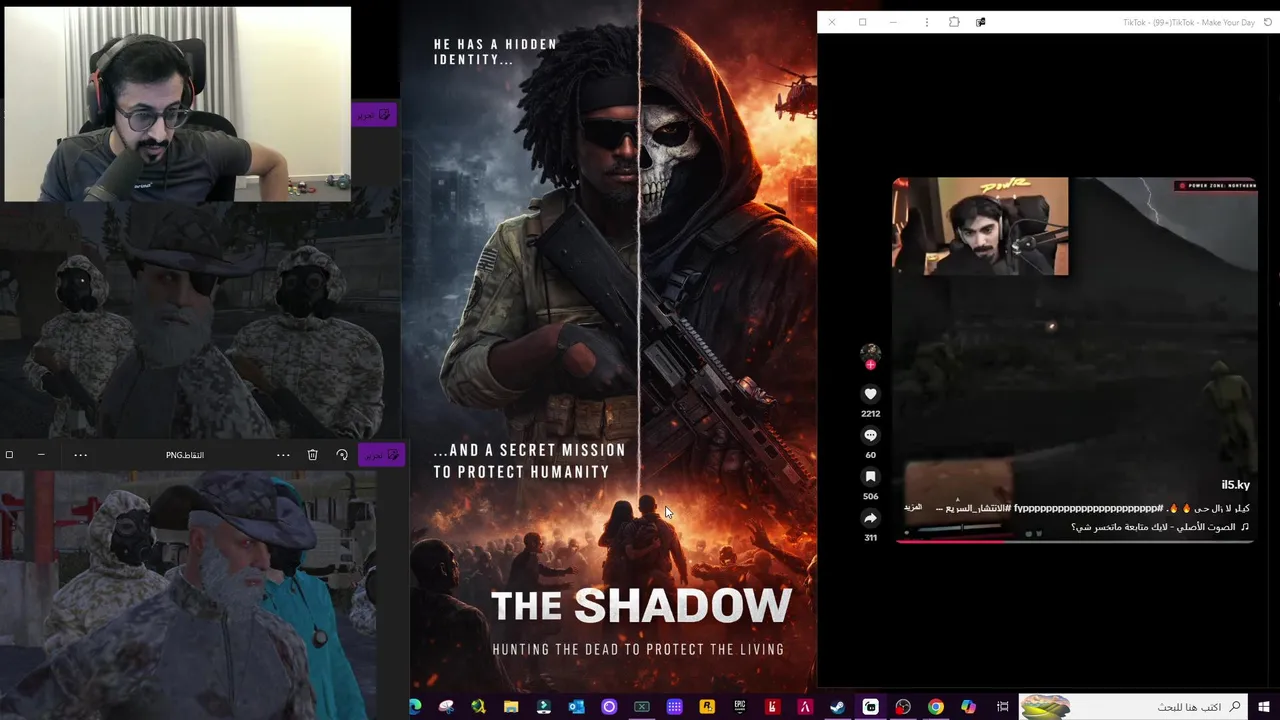Click purple edit button in النقاط.PNG viewer
The height and width of the screenshot is (720, 1280).
pyautogui.click(x=381, y=455)
